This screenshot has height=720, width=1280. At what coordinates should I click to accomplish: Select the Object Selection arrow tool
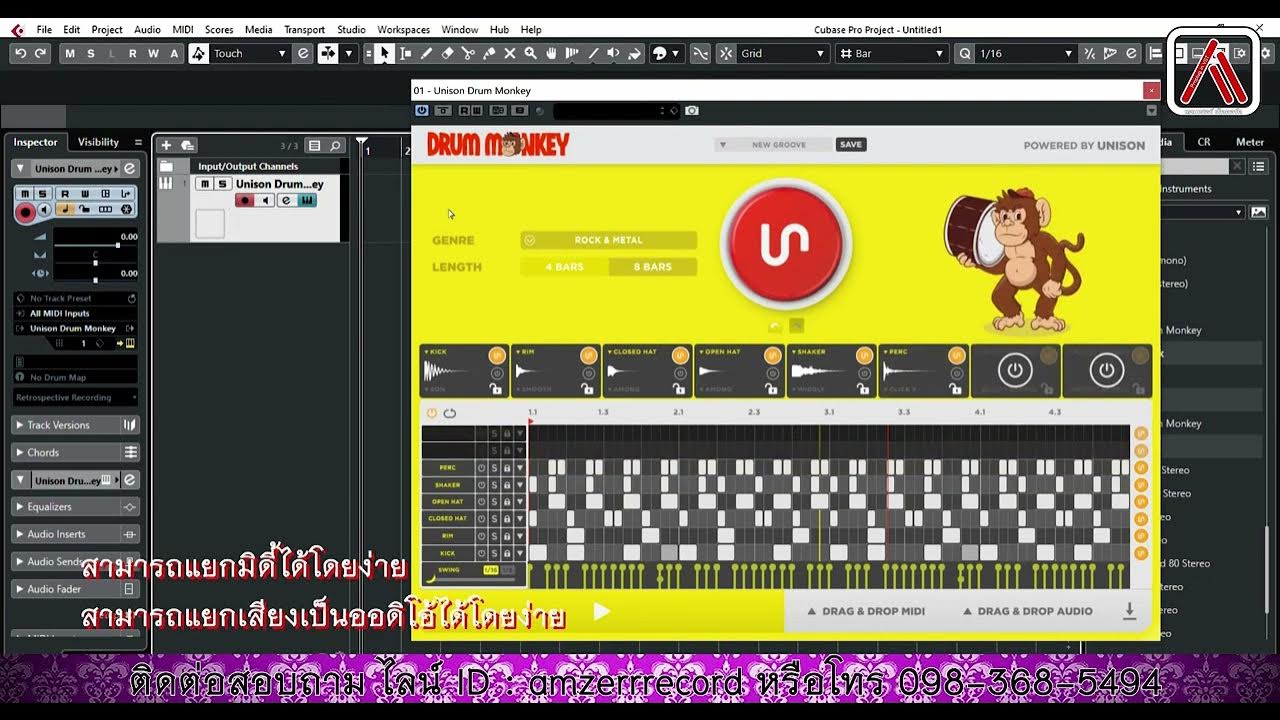(x=384, y=53)
